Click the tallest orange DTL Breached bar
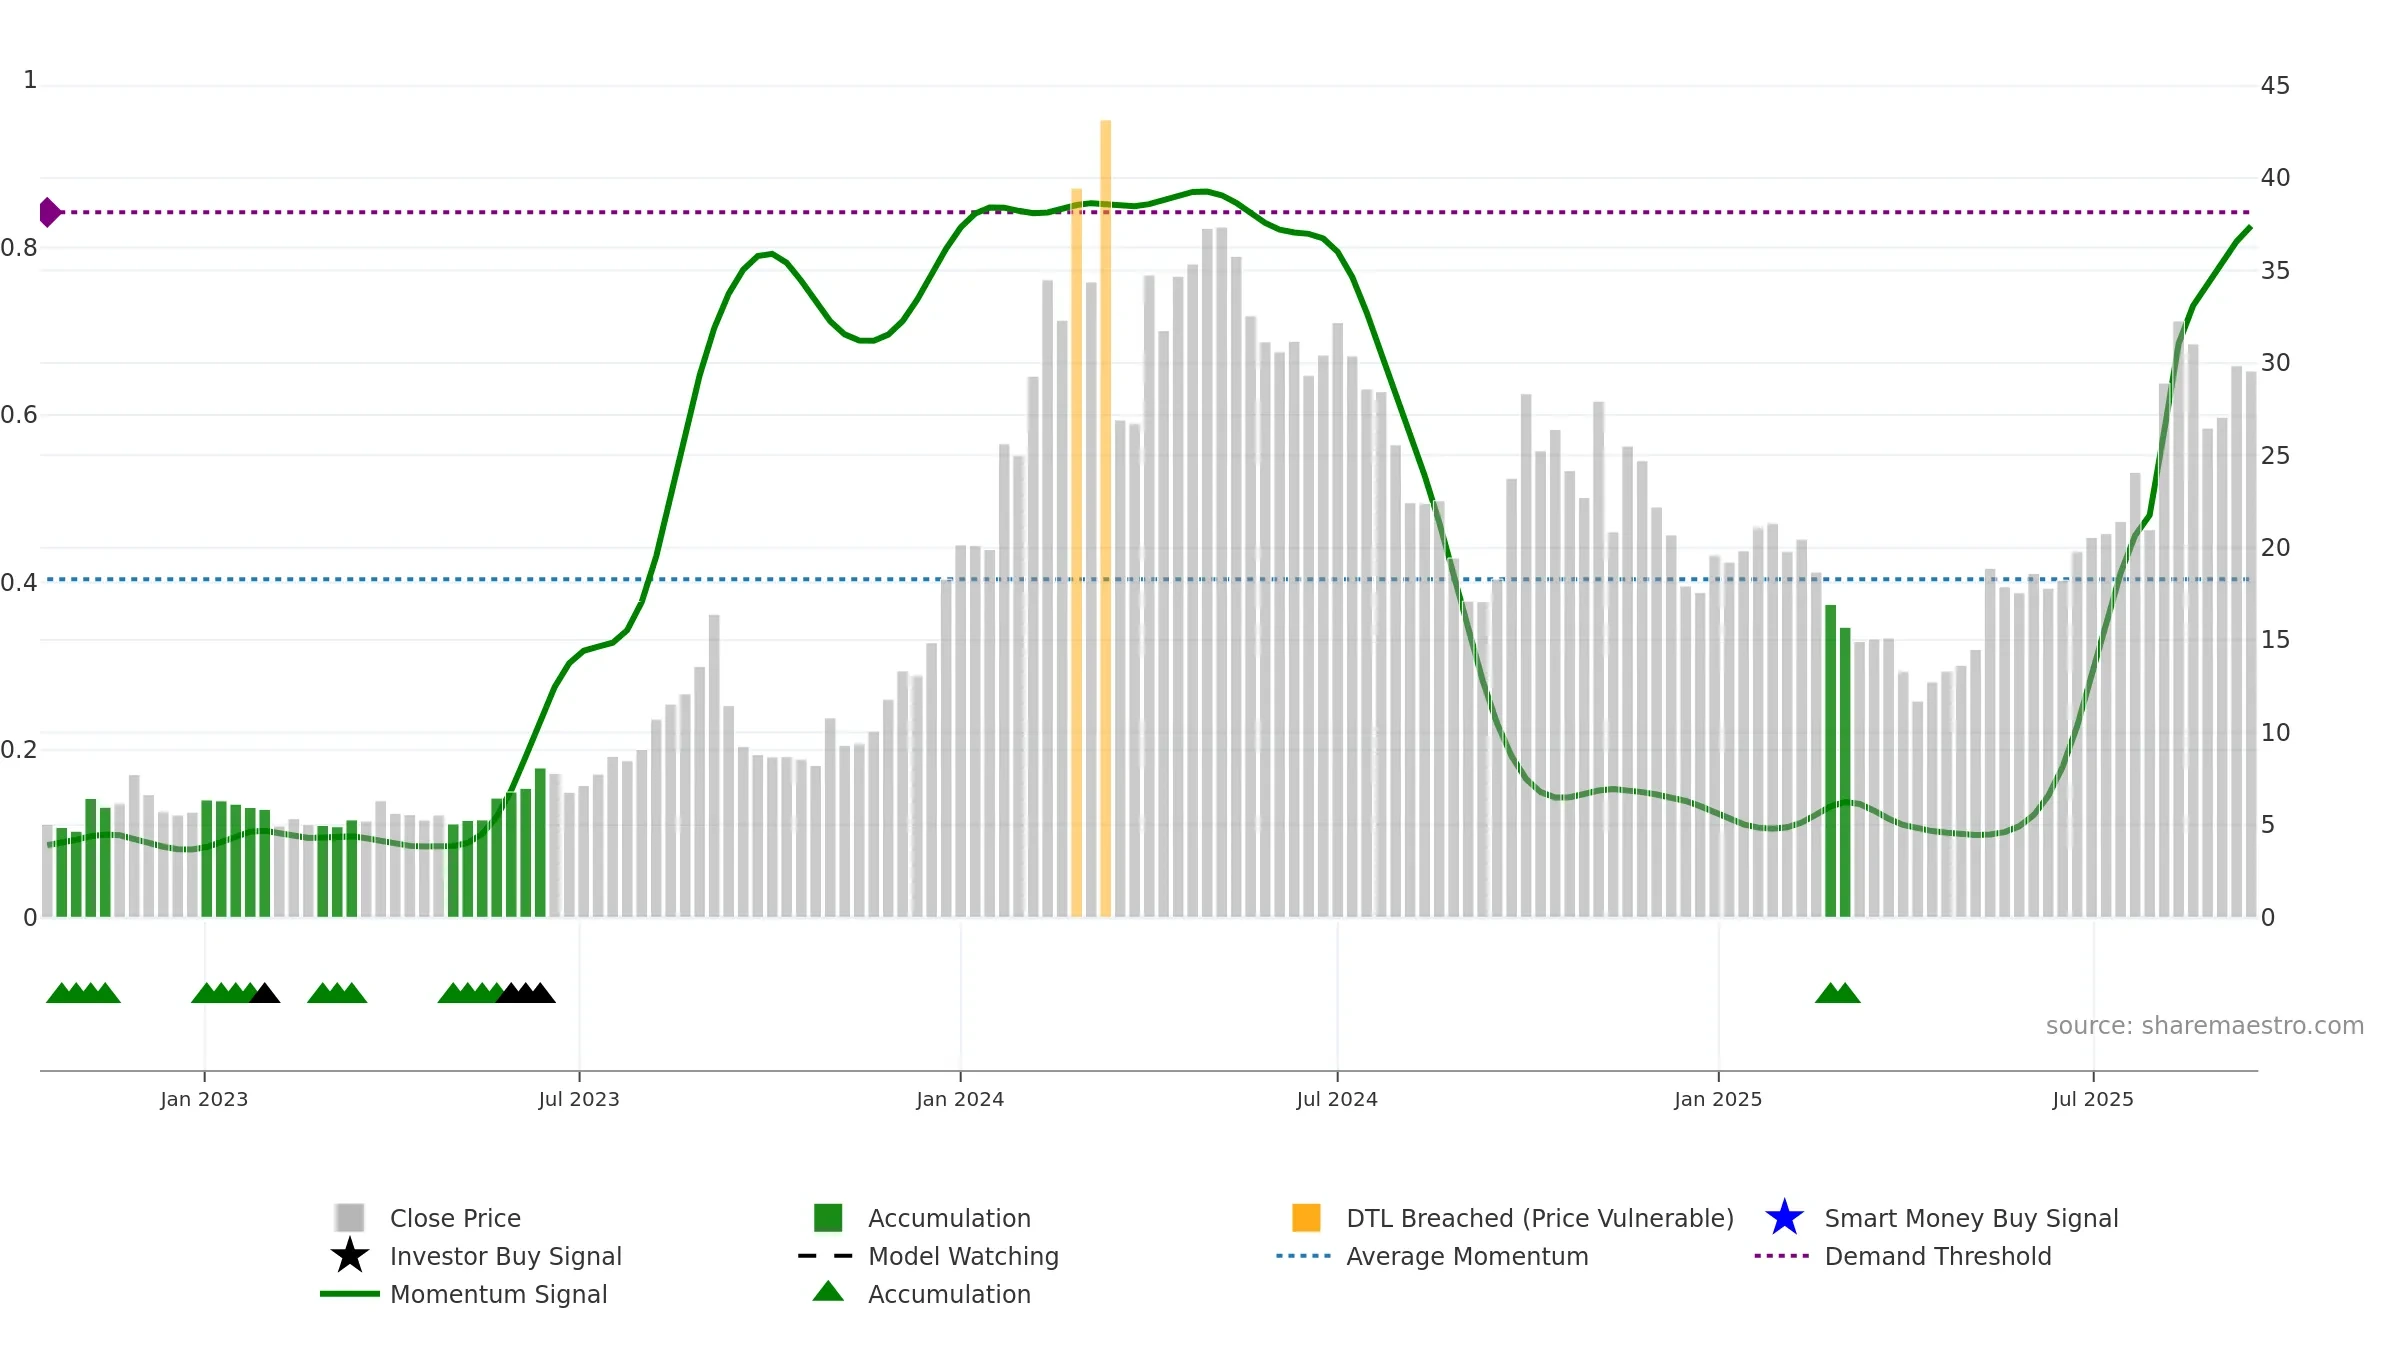Image resolution: width=2400 pixels, height=1350 pixels. 1106,518
